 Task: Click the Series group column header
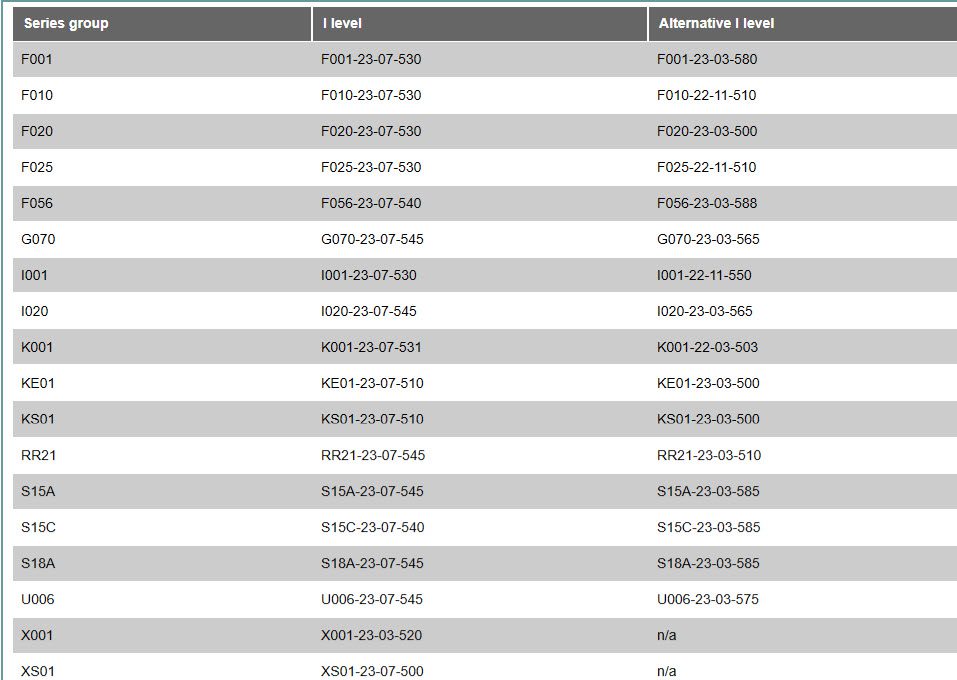162,24
